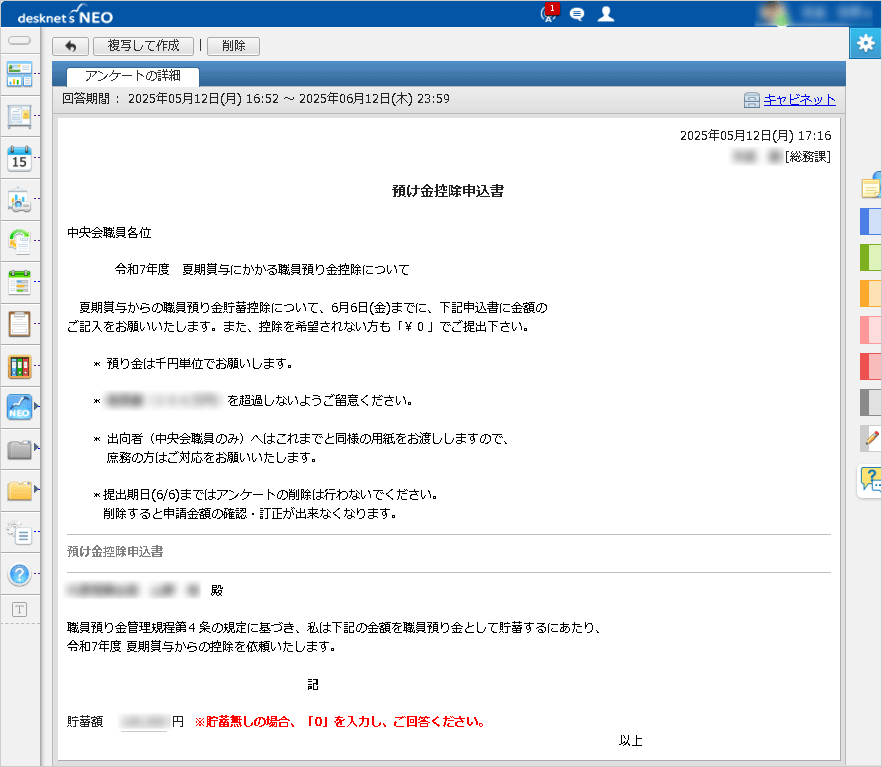Click the notification bell with red badge

tap(548, 13)
